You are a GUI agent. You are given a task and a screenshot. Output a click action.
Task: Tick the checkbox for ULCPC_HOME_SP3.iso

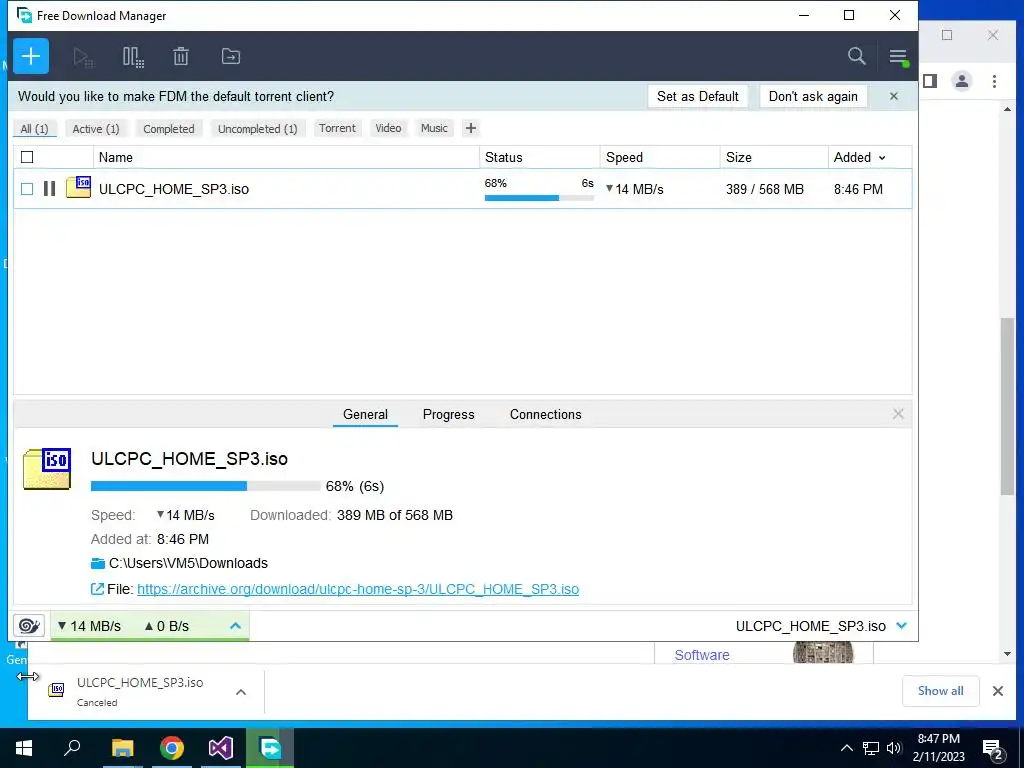tap(27, 189)
